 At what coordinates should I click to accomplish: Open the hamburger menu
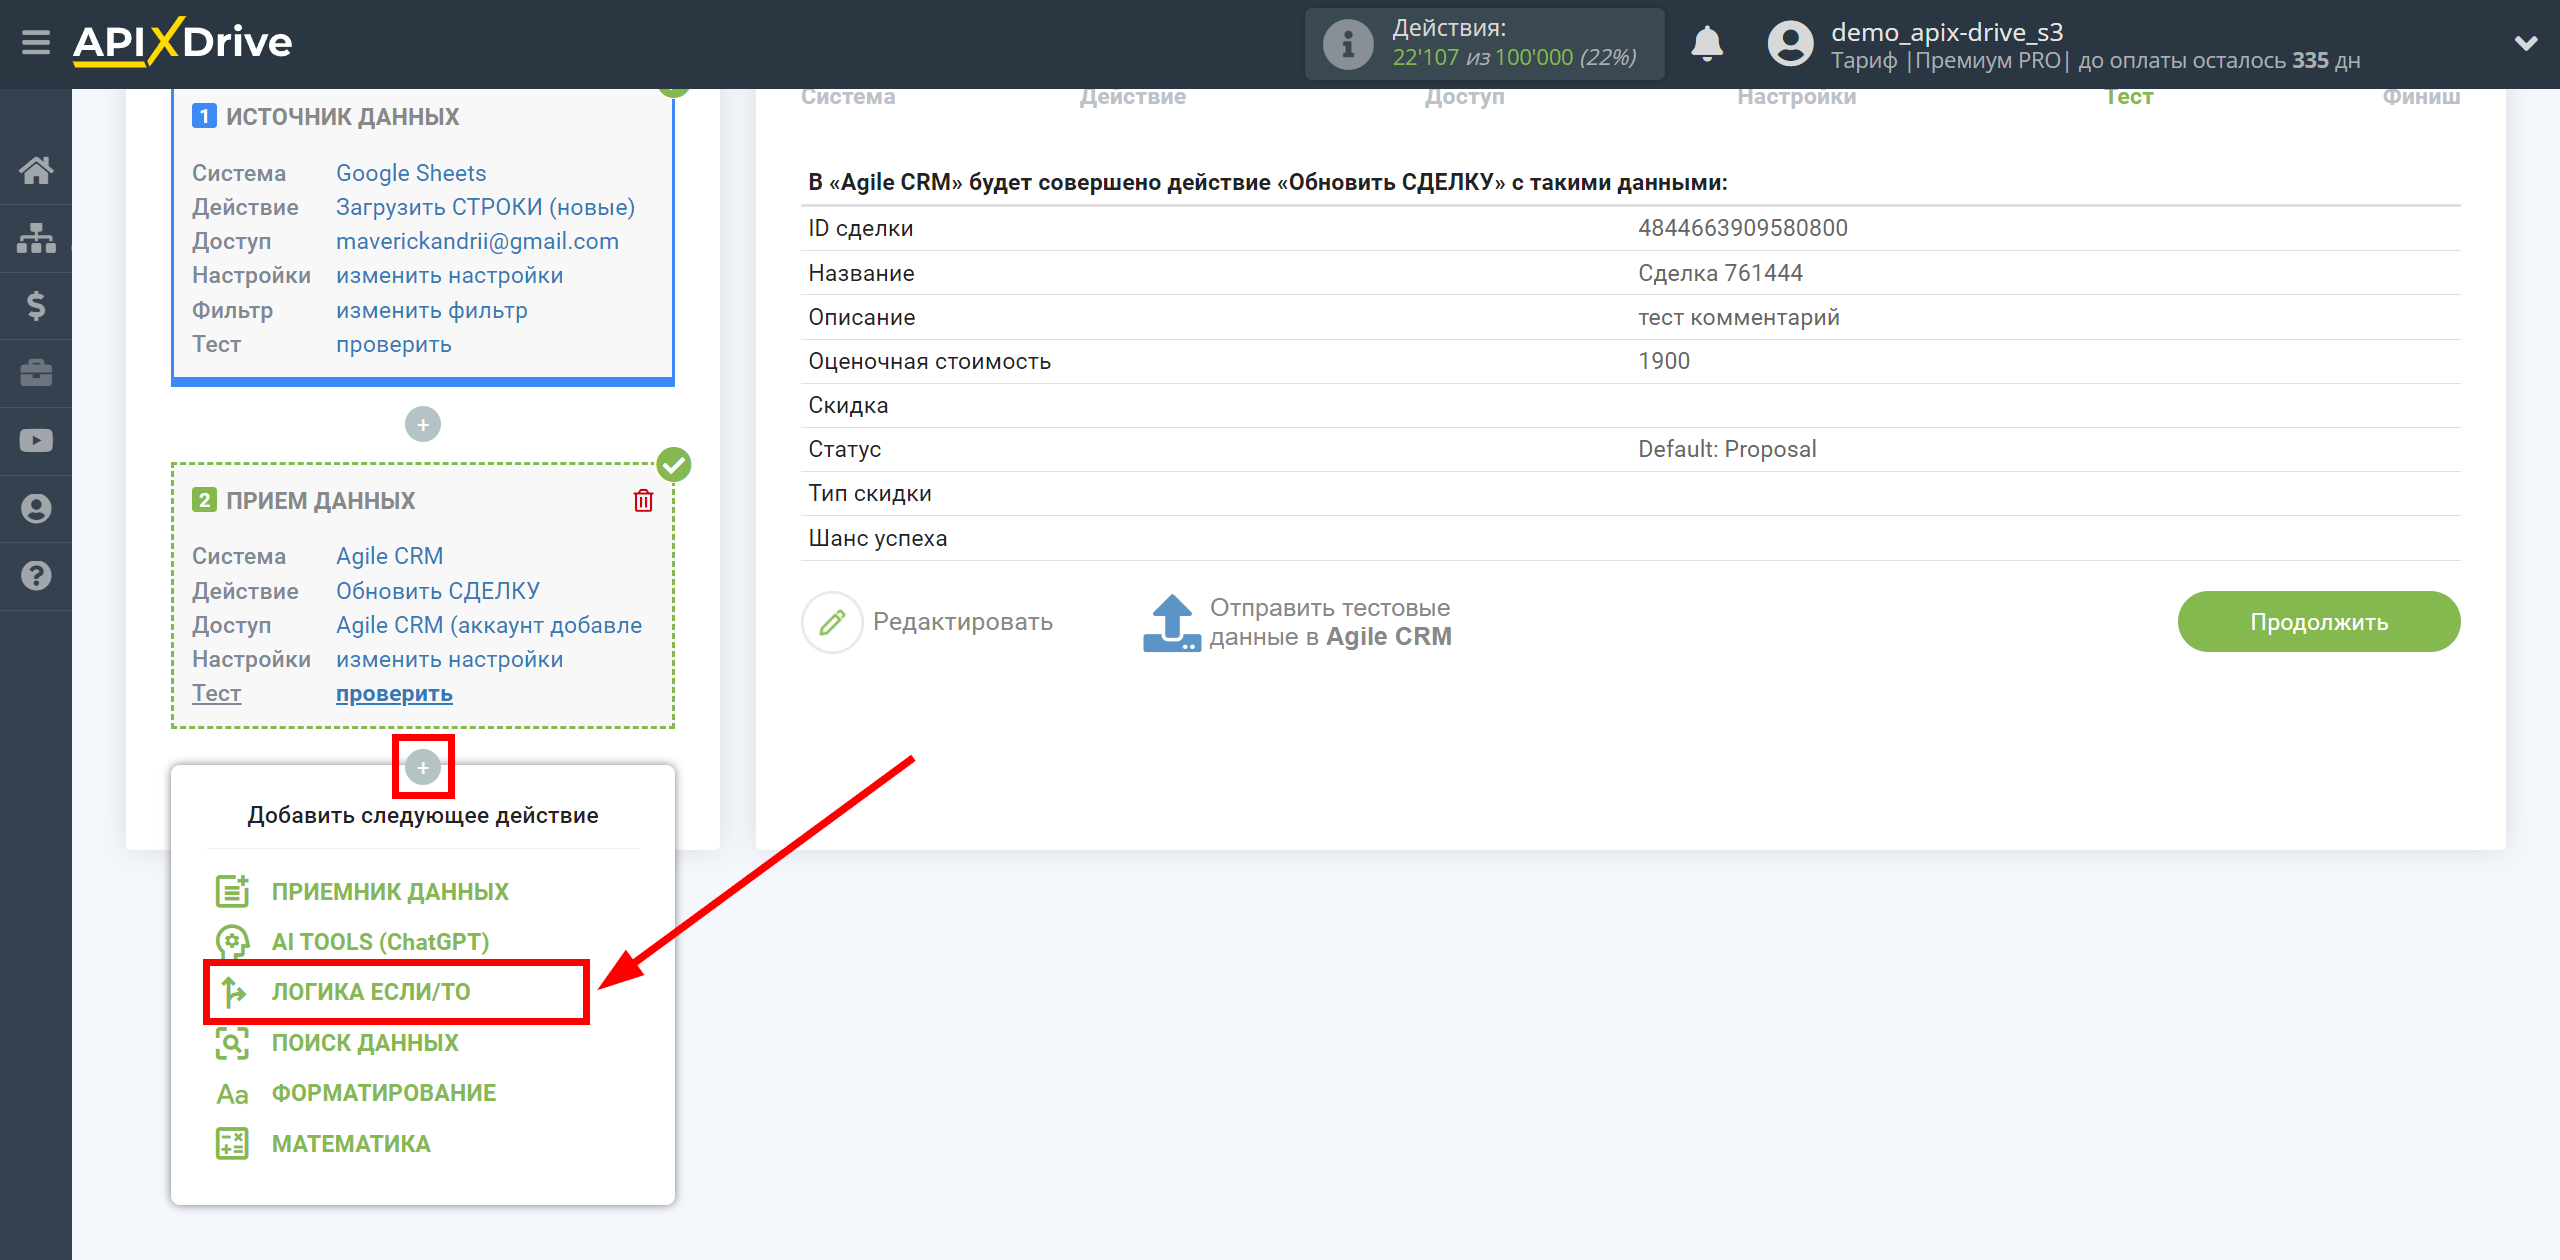[36, 43]
